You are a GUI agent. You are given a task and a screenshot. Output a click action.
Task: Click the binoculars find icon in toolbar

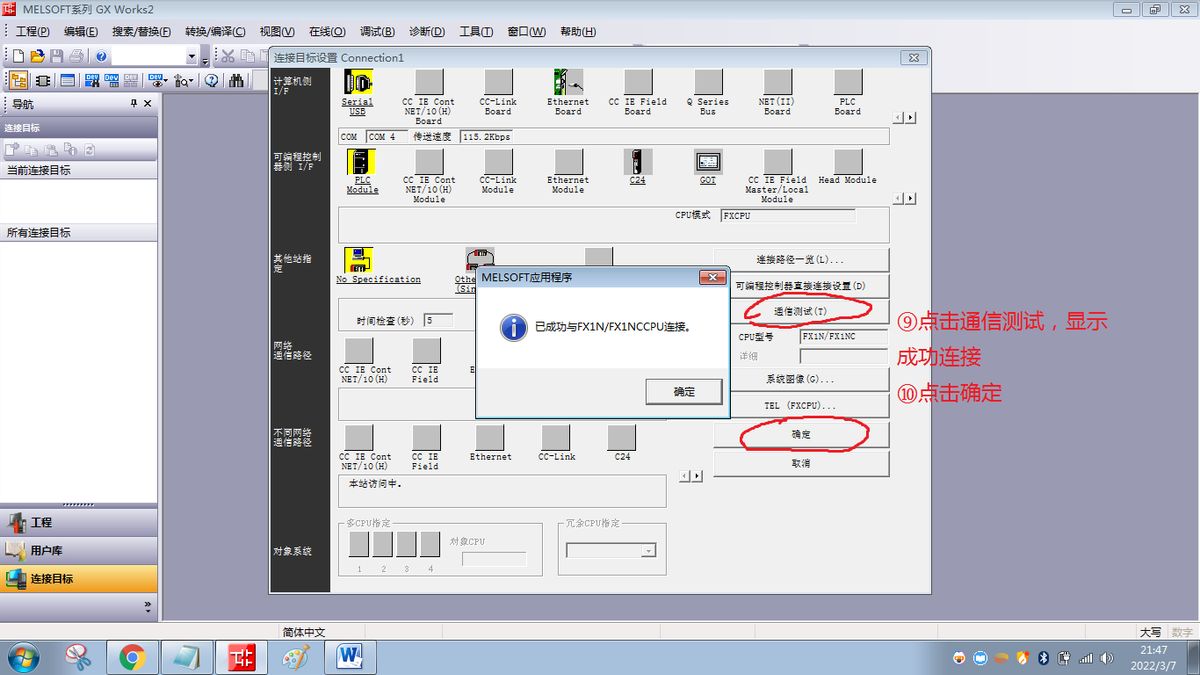[x=237, y=81]
